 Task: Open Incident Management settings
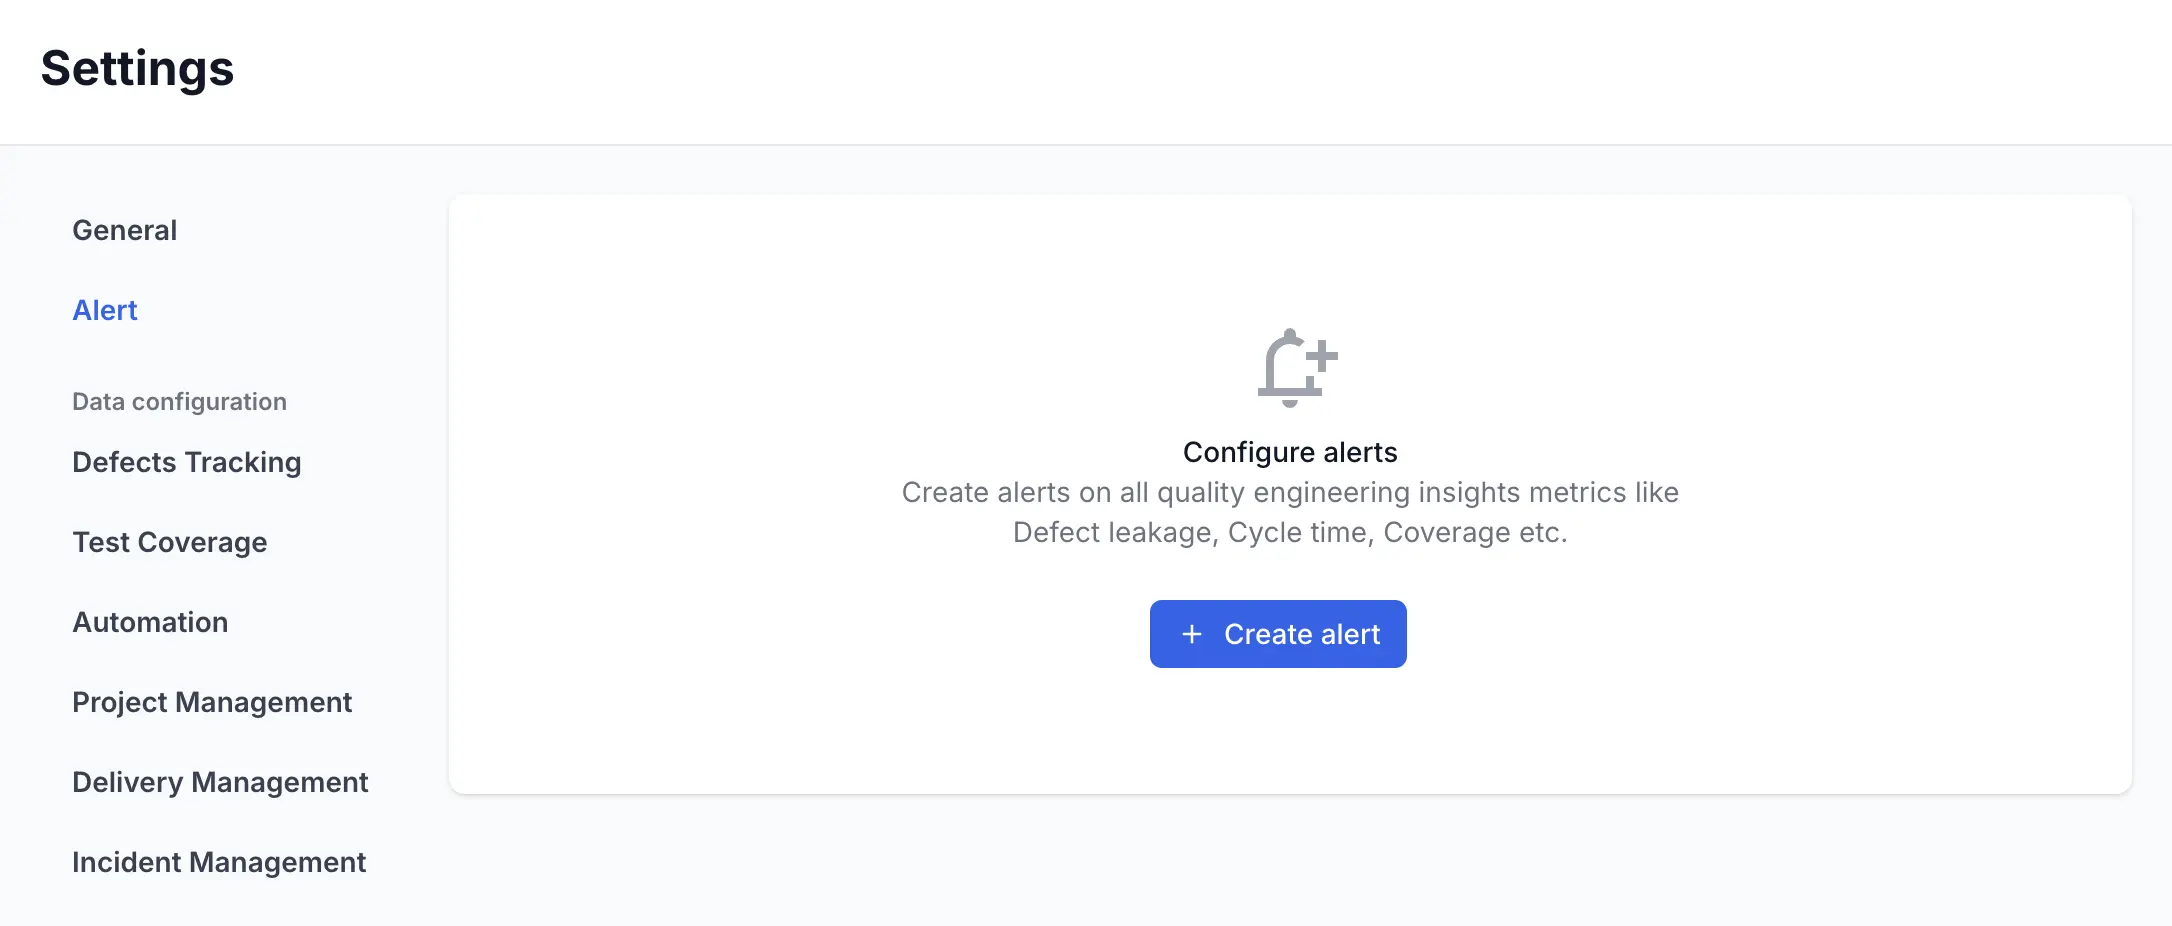click(x=219, y=862)
